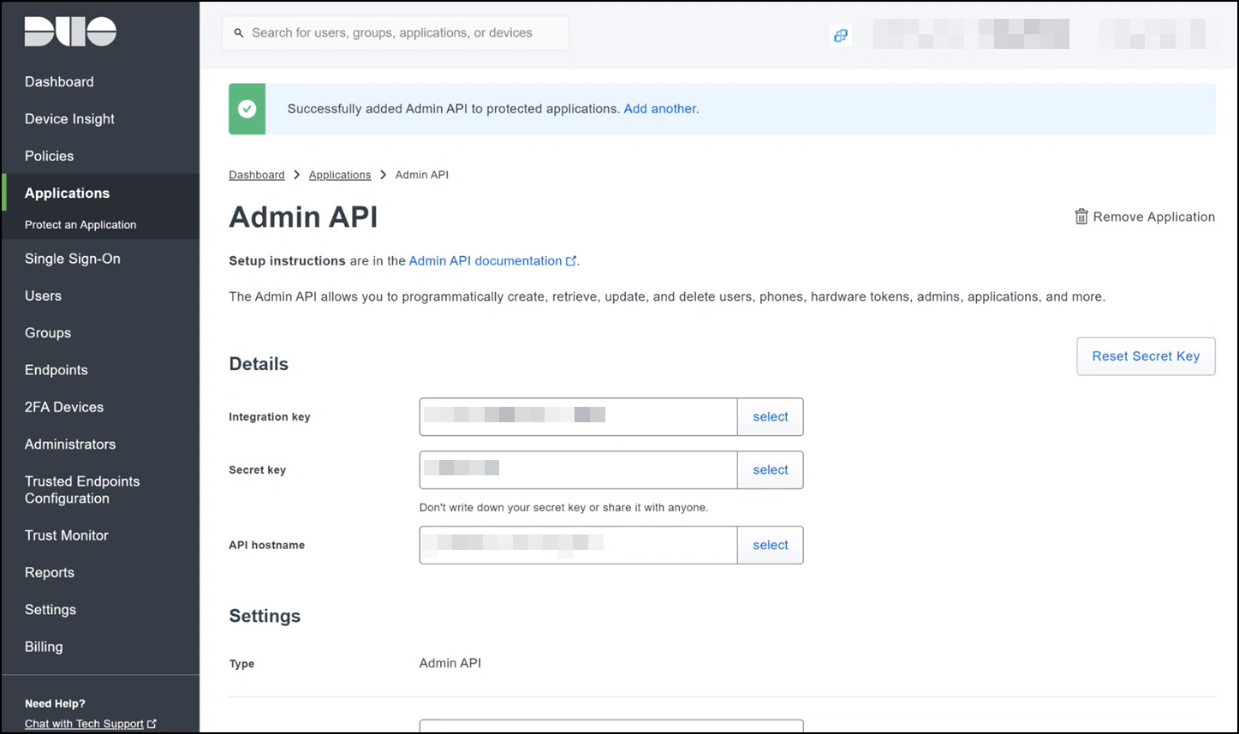
Task: Click the Settings section heading
Action: [265, 616]
